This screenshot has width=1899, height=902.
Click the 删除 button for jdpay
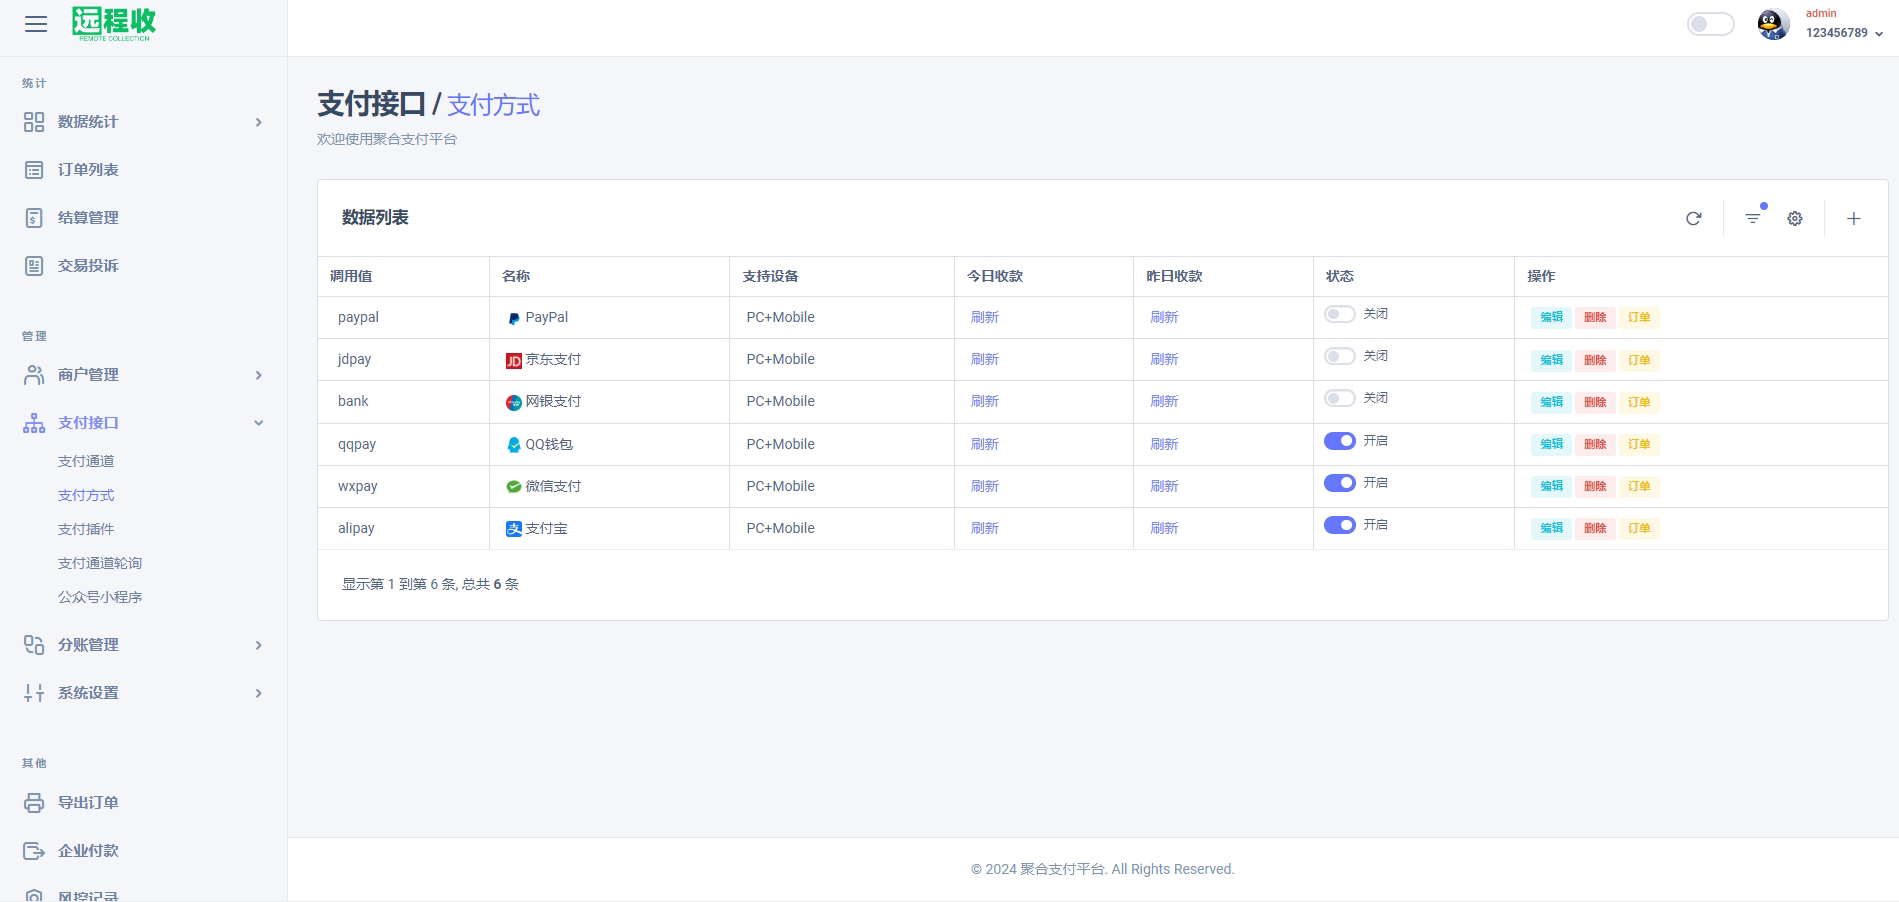point(1595,360)
